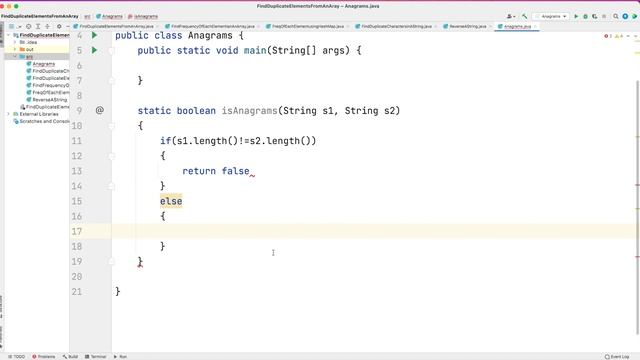The width and height of the screenshot is (640, 360).
Task: Open the user account dropdown icon
Action: (511, 16)
